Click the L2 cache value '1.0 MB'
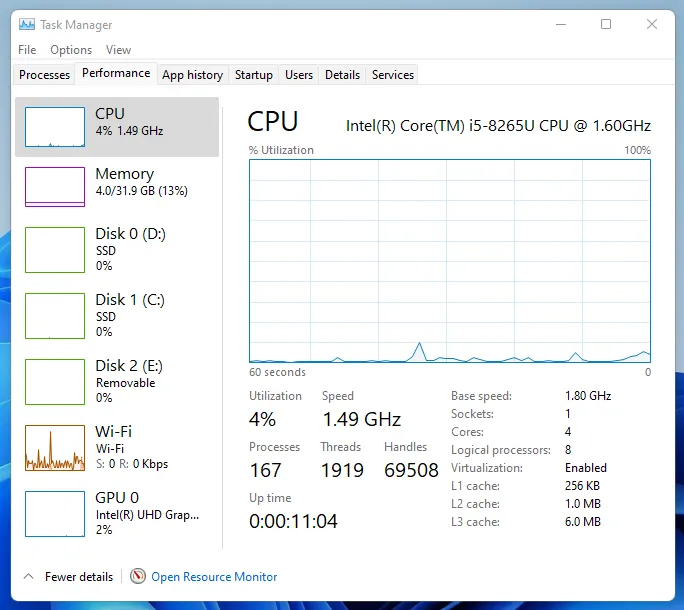The height and width of the screenshot is (610, 684). point(582,504)
